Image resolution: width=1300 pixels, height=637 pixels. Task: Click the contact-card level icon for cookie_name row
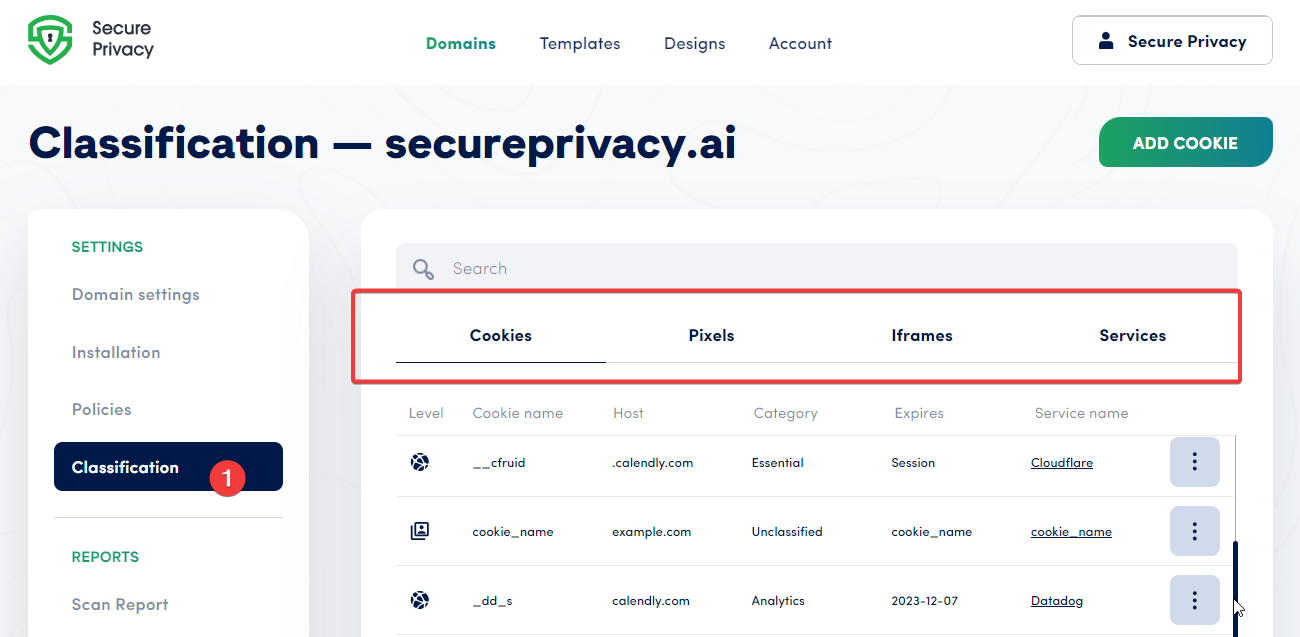(x=420, y=531)
